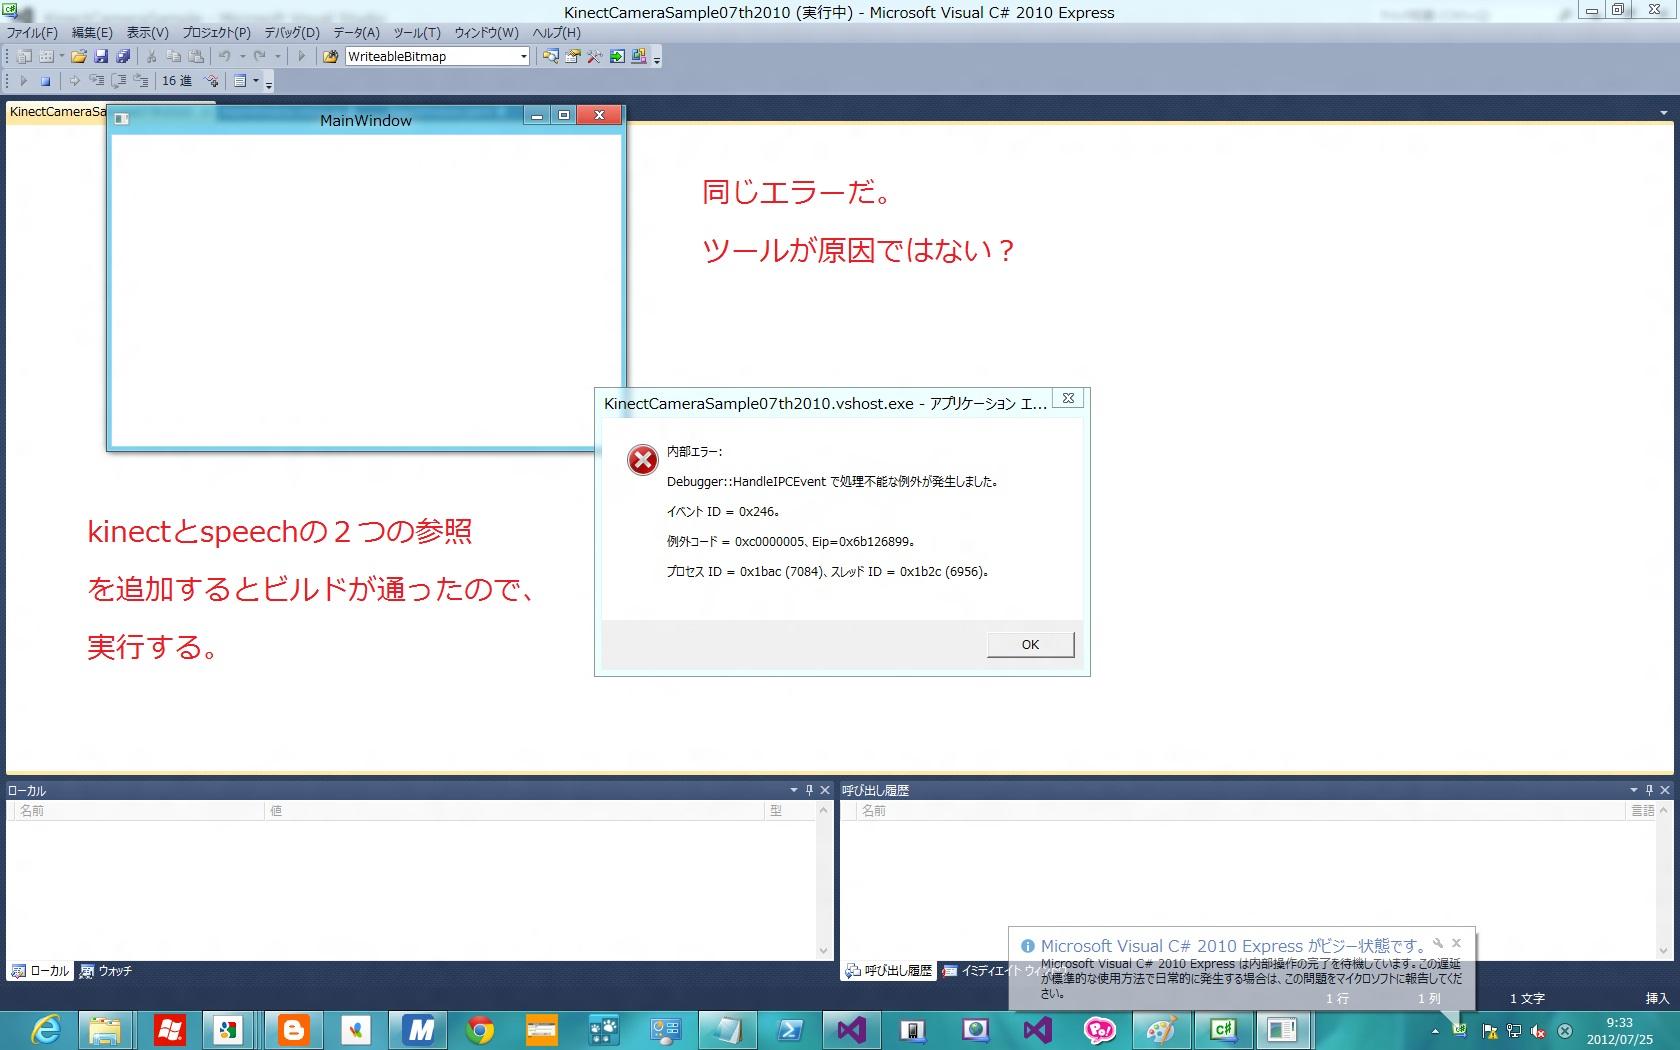Open the Solution Explorer toolbar icon
This screenshot has width=1680, height=1050.
[551, 56]
